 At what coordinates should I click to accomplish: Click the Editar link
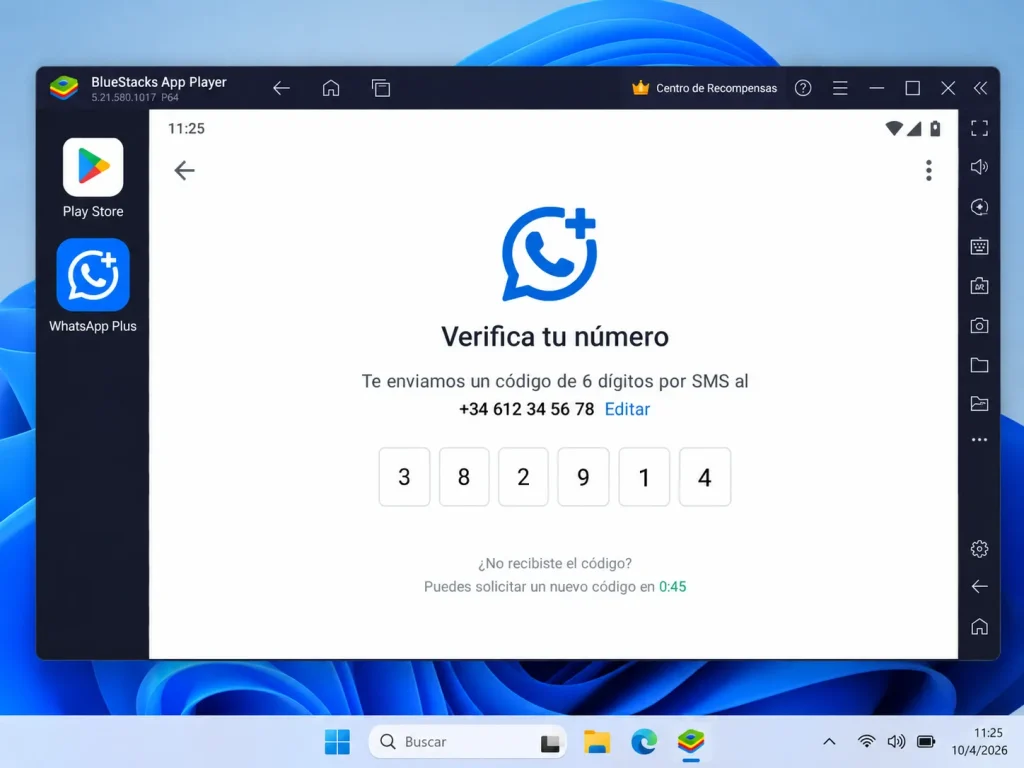coord(627,409)
